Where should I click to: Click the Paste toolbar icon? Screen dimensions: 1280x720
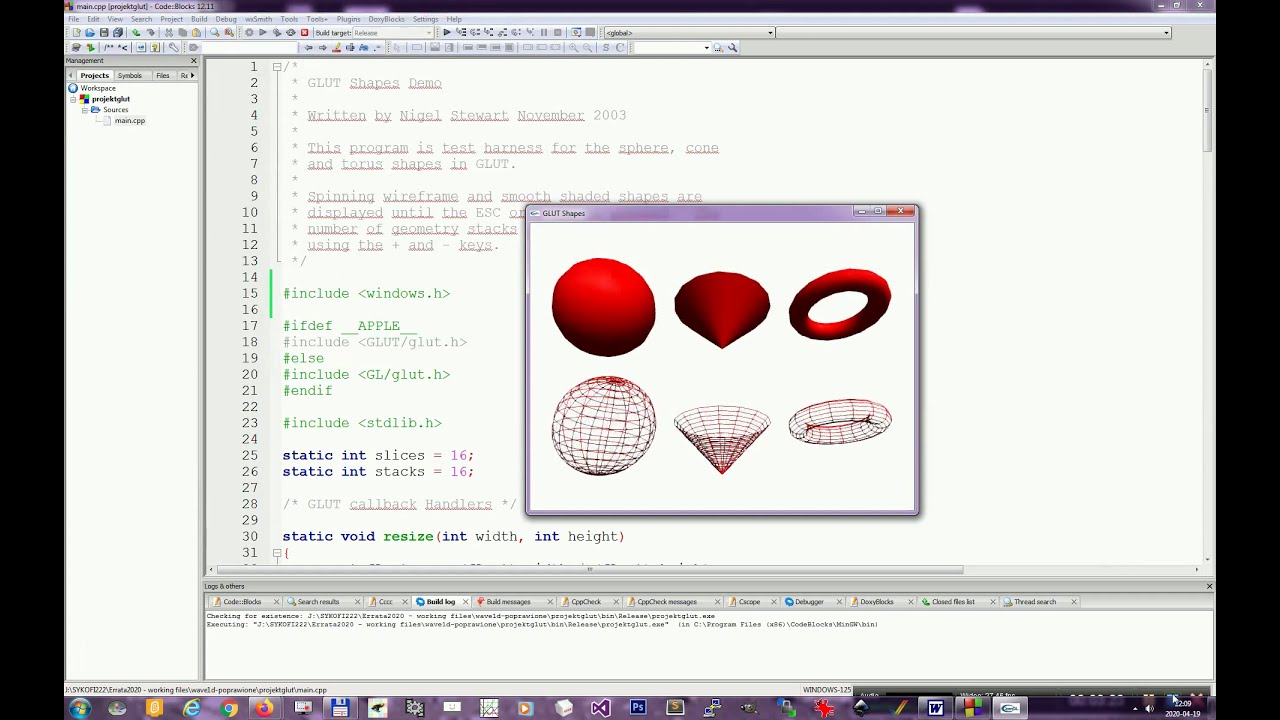click(196, 32)
